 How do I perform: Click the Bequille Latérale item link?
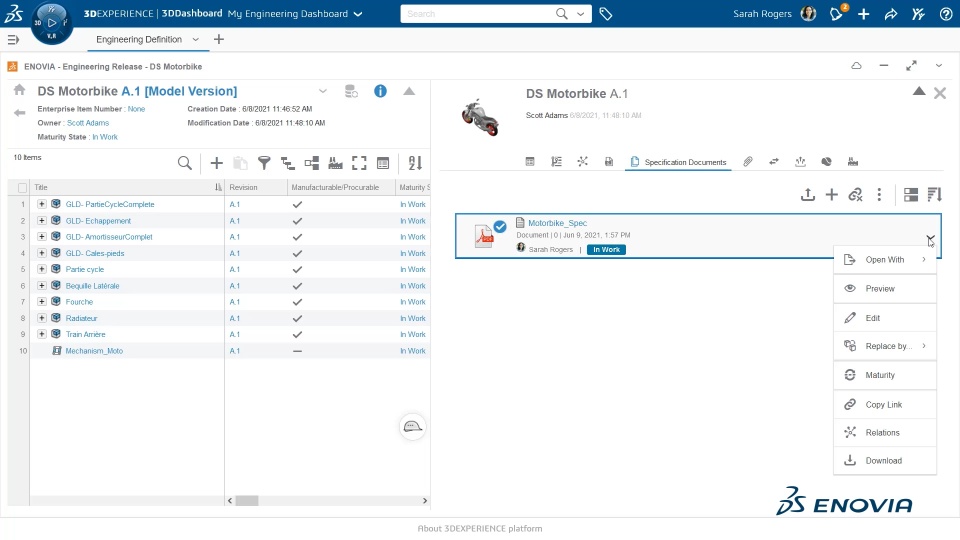point(92,285)
